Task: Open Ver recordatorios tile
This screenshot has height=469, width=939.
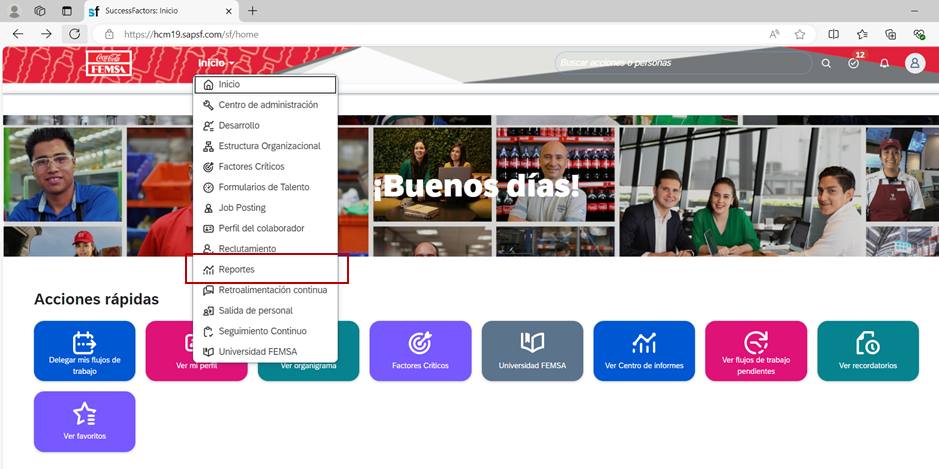Action: pos(867,351)
